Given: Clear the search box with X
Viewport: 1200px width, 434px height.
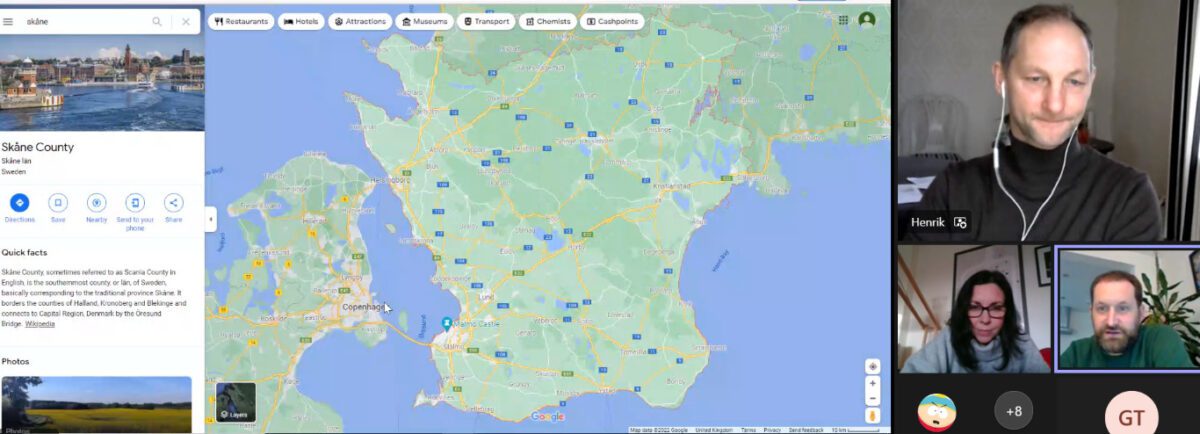Looking at the screenshot, I should click(186, 21).
